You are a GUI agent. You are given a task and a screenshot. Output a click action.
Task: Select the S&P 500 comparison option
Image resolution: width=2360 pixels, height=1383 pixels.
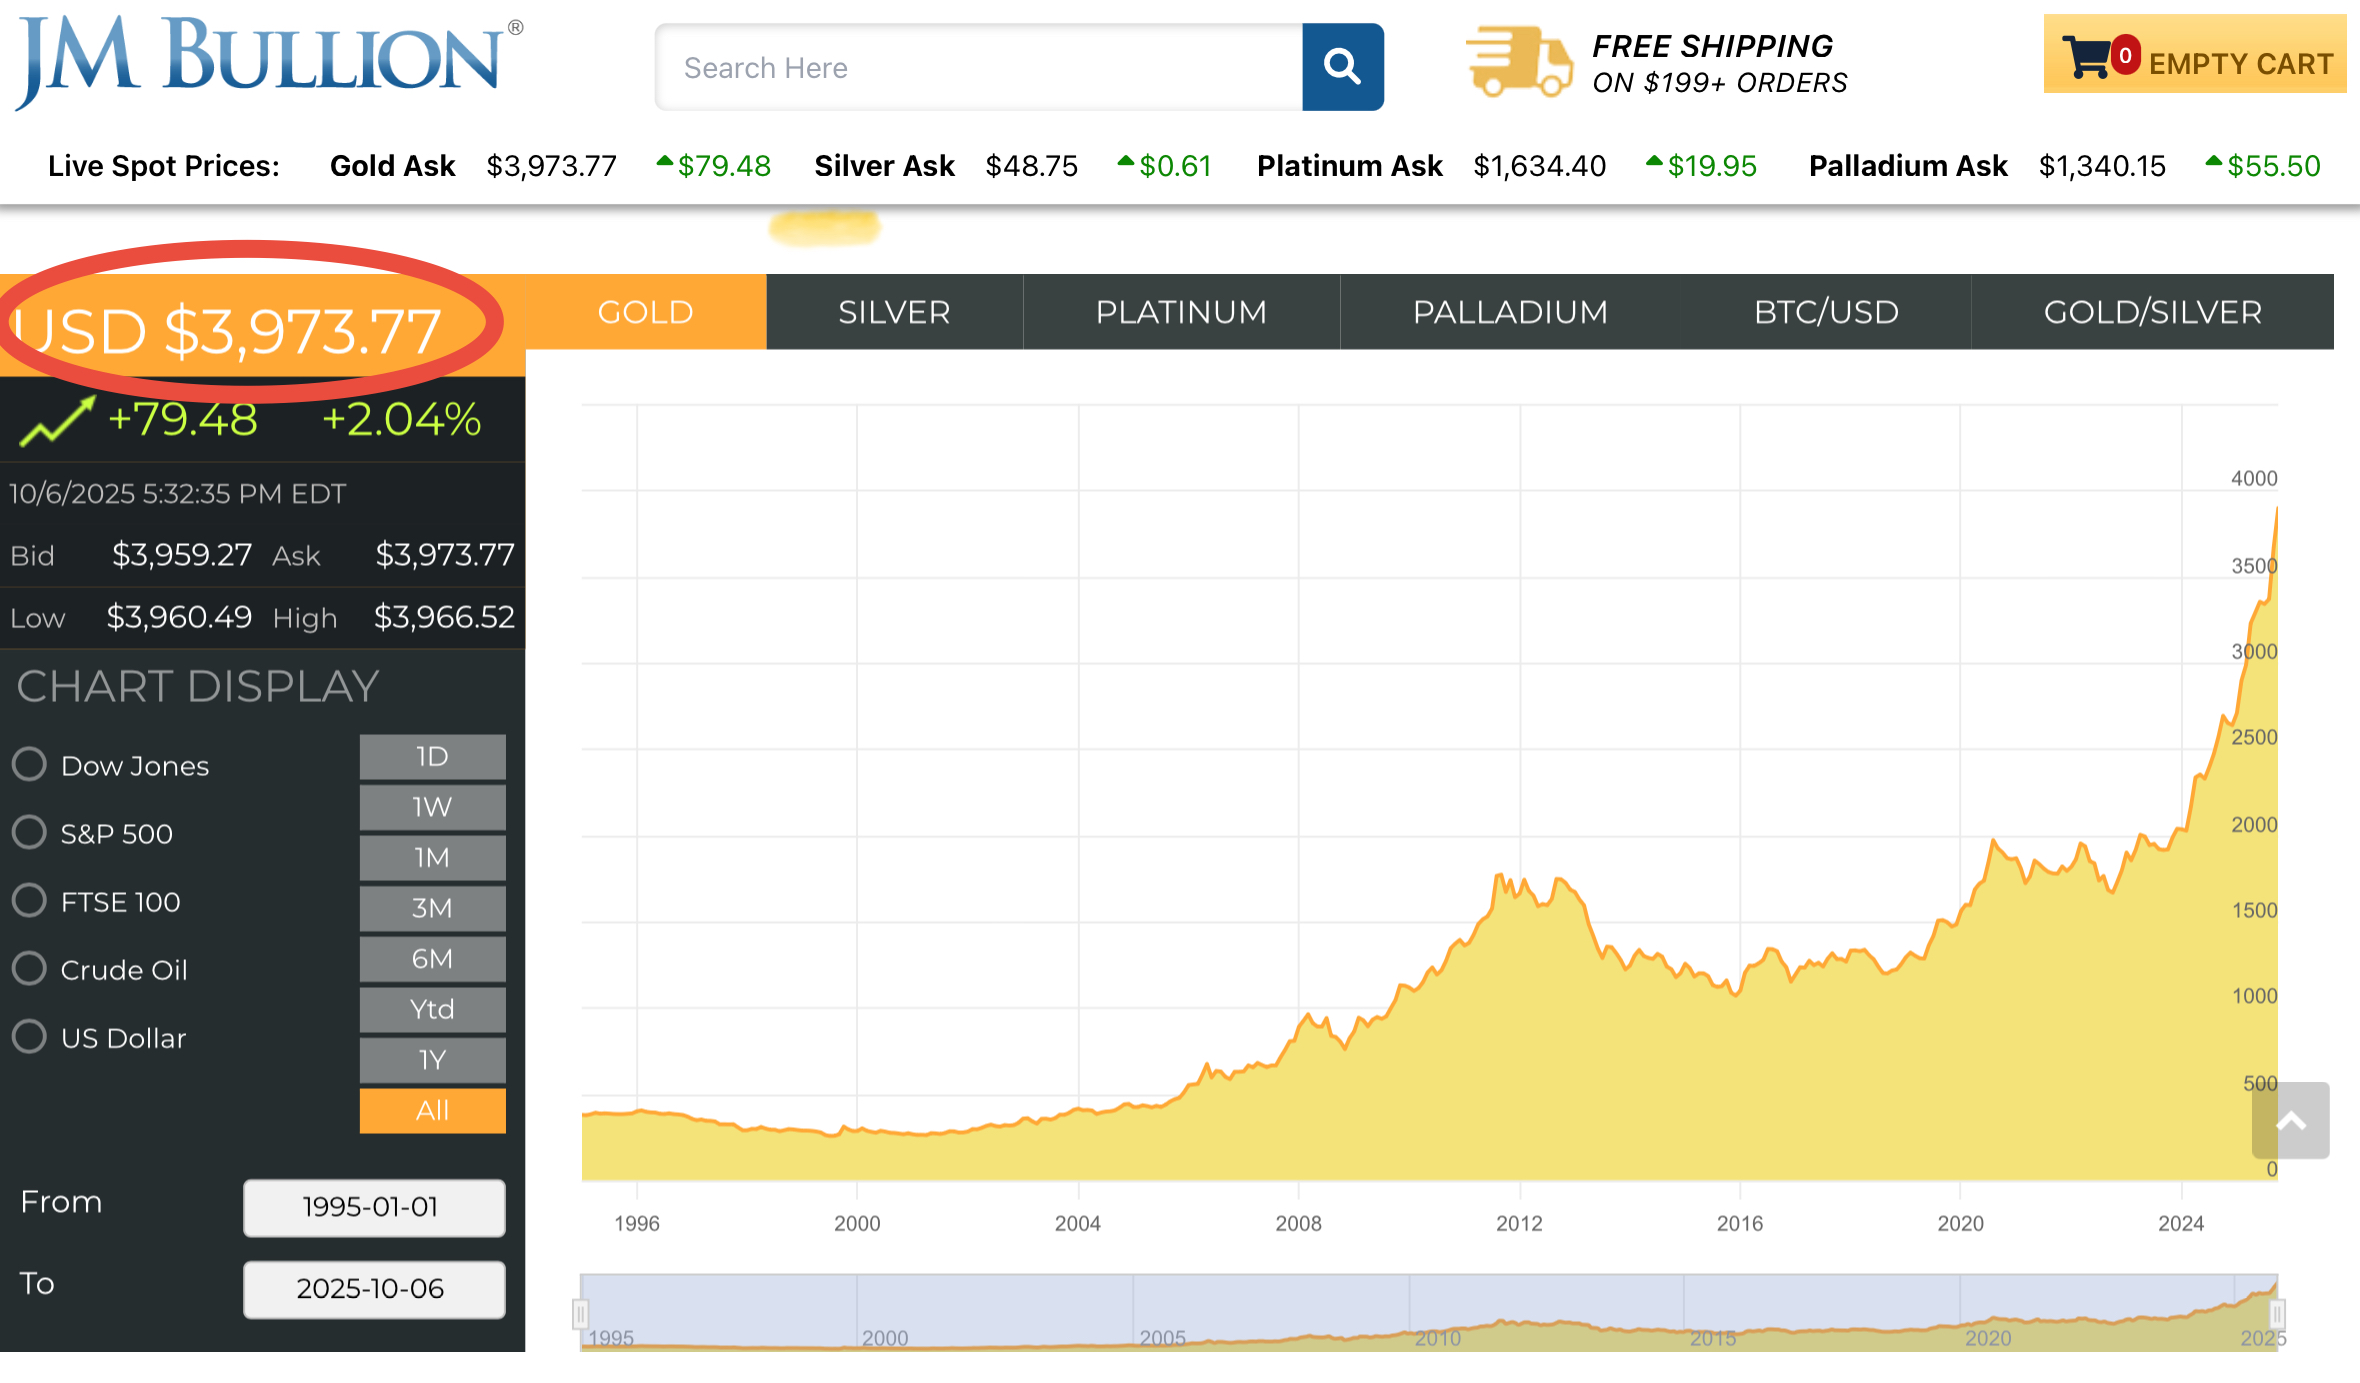pos(30,832)
